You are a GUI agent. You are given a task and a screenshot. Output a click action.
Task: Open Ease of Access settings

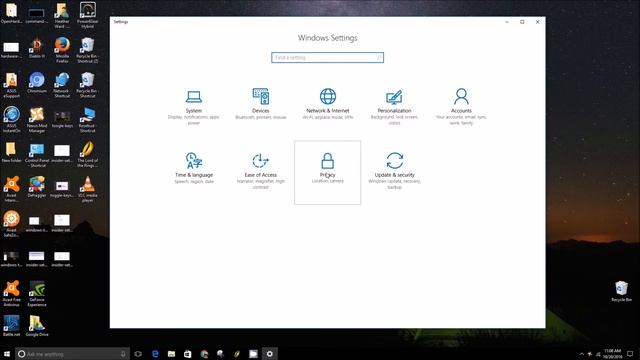pyautogui.click(x=261, y=171)
